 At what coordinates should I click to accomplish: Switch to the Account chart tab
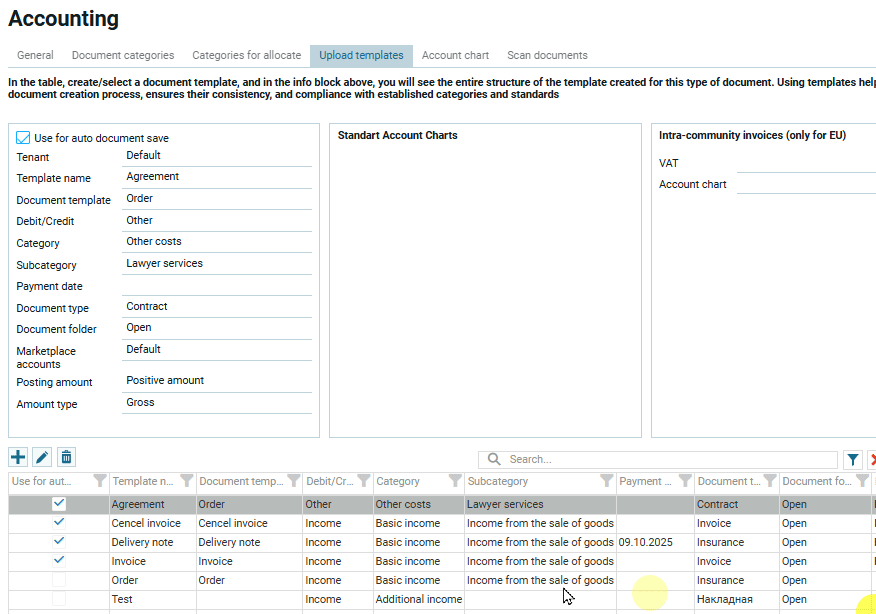[455, 55]
